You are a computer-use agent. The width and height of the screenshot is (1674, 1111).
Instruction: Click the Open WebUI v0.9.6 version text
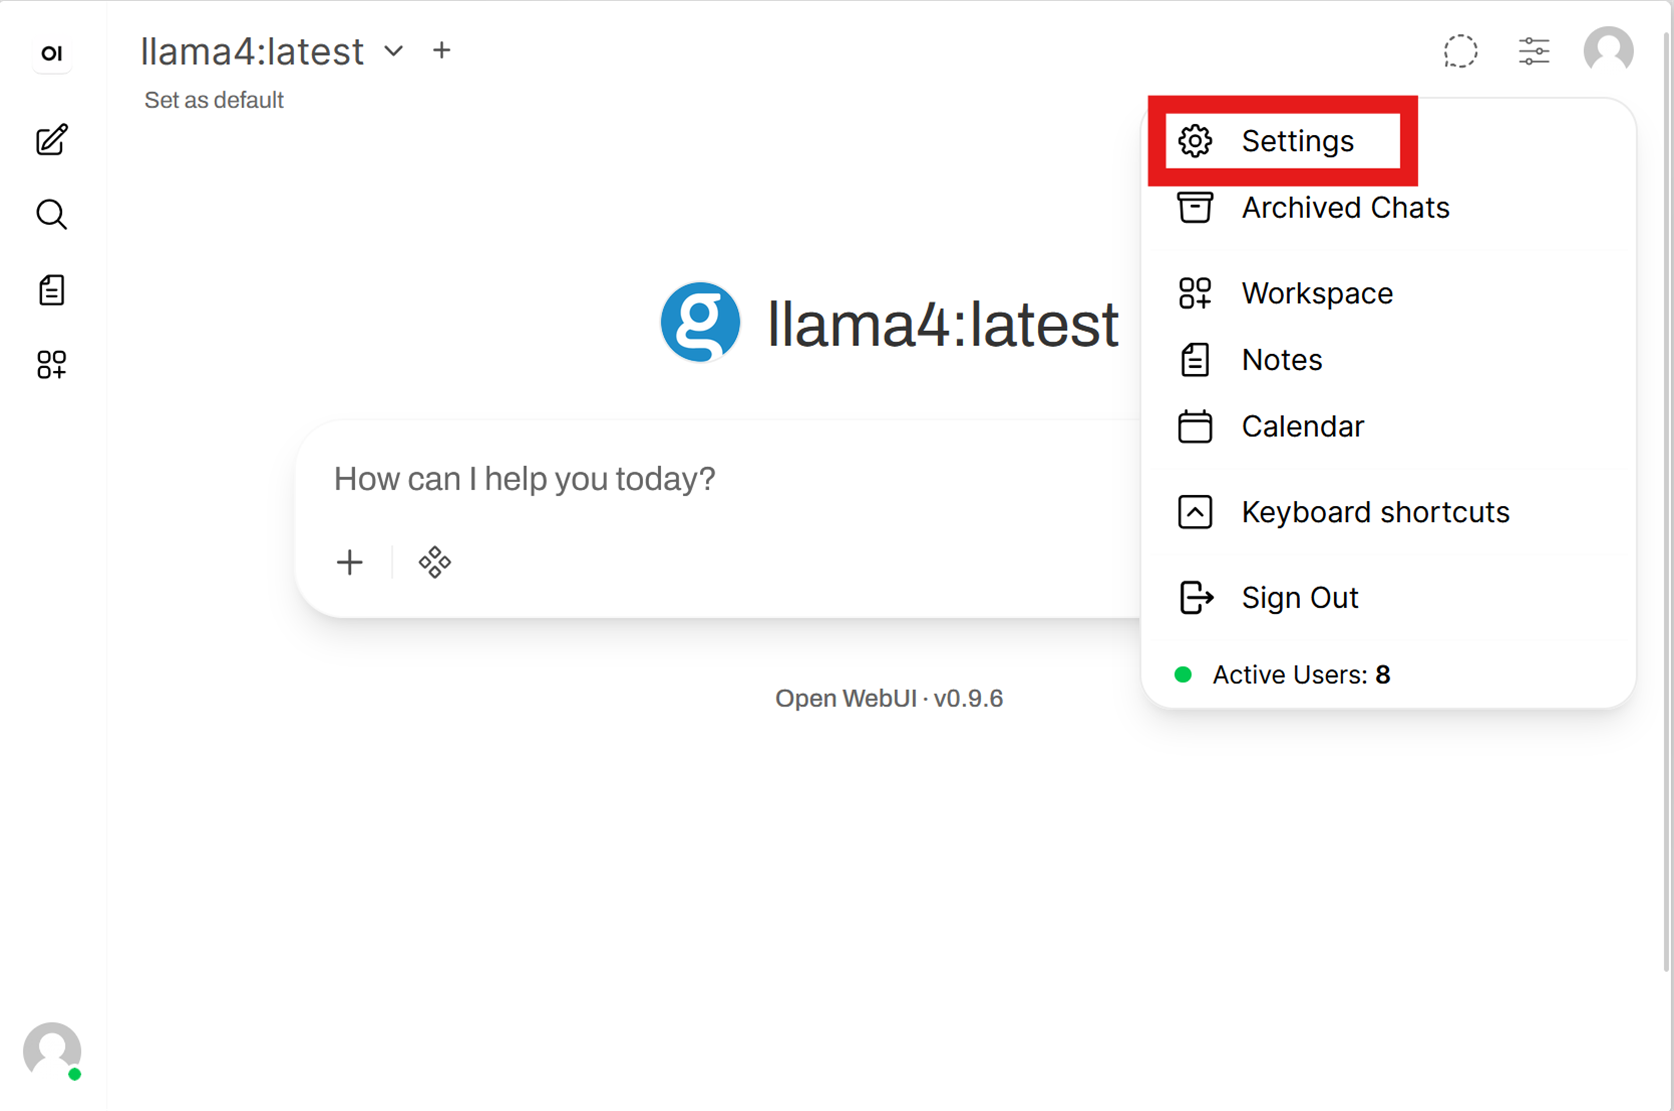(x=889, y=698)
